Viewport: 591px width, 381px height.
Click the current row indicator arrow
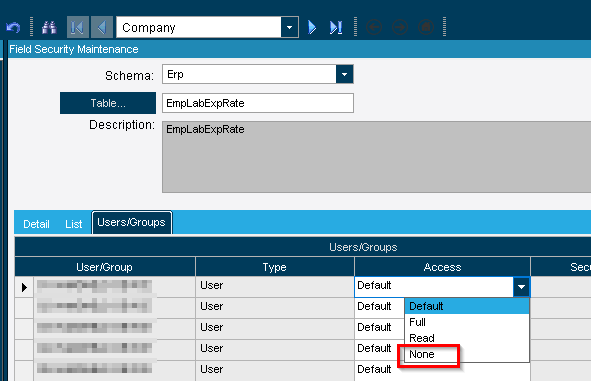(x=24, y=287)
